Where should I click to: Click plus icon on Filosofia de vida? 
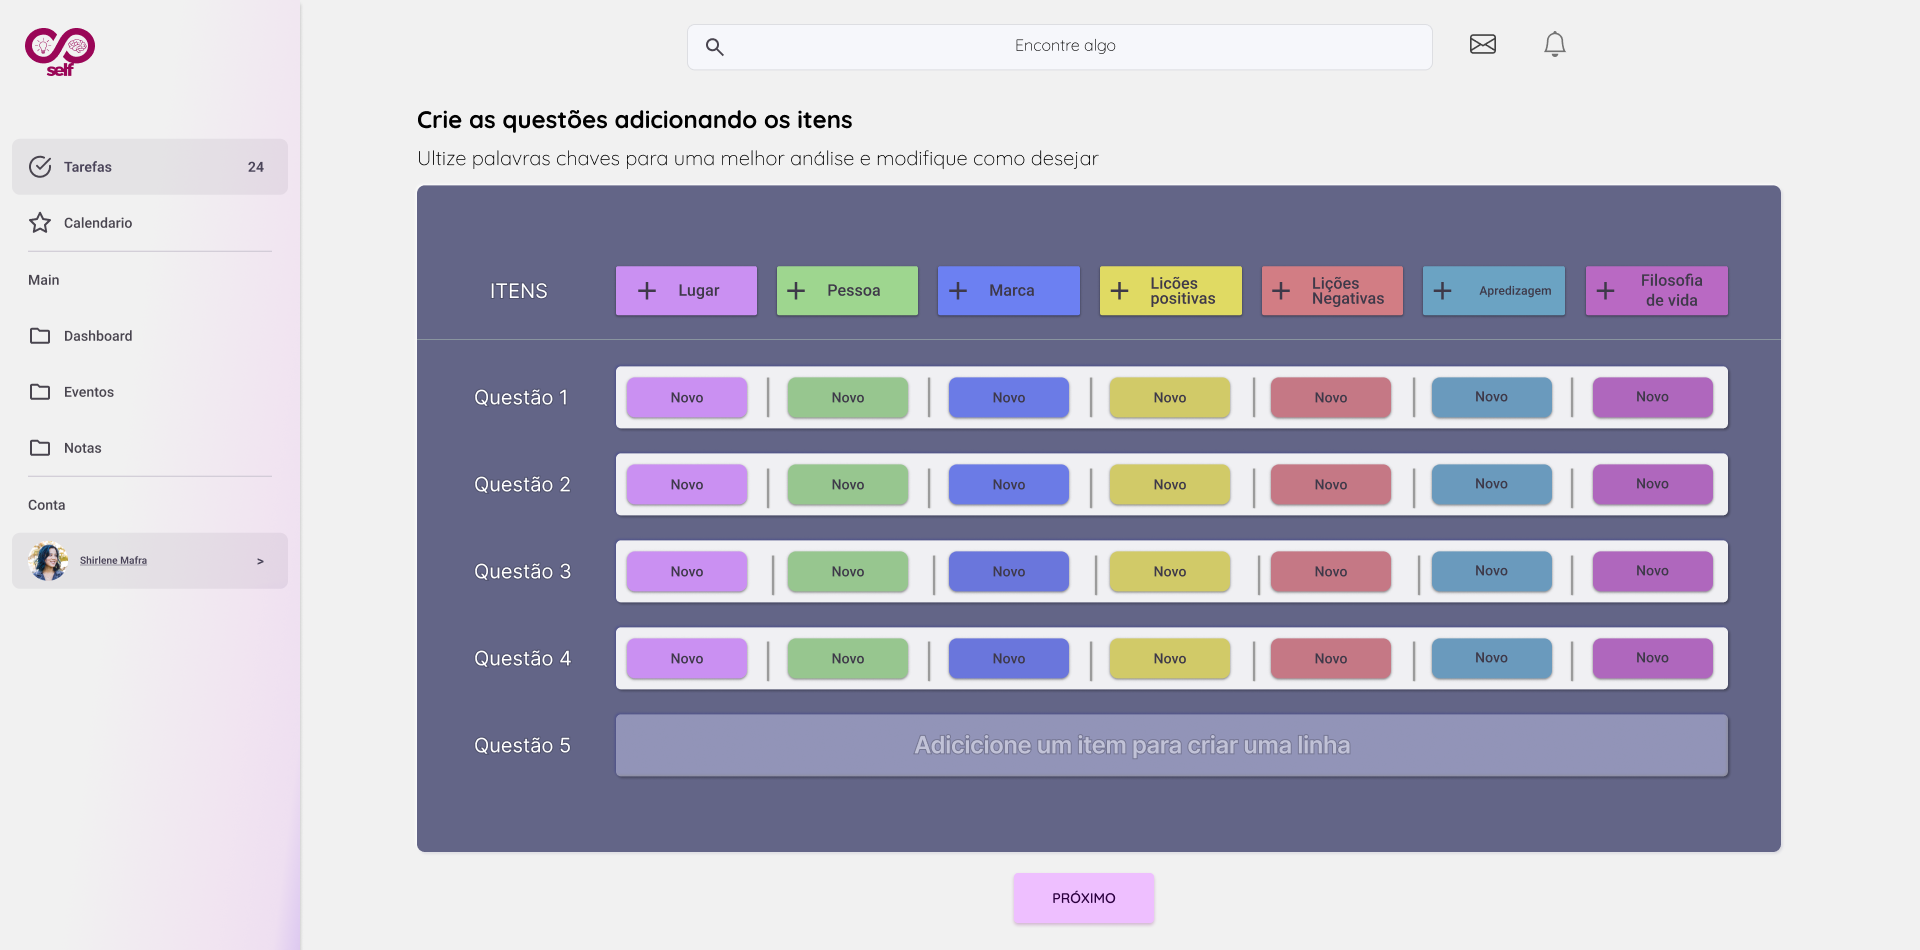coord(1606,291)
